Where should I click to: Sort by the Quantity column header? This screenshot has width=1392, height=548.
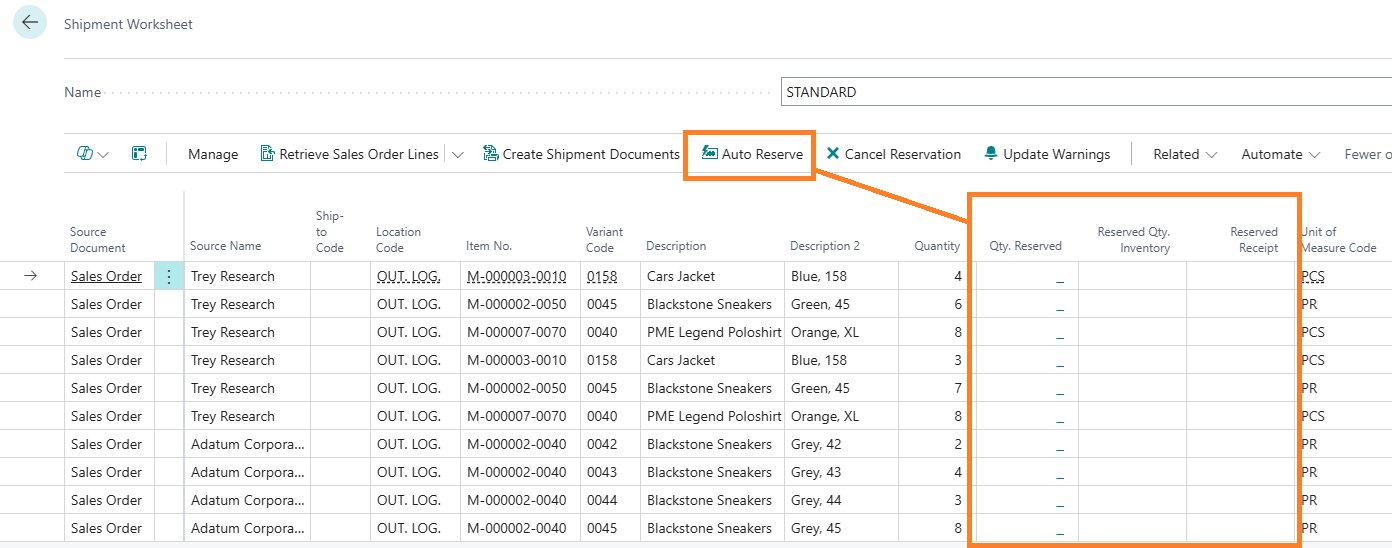936,245
